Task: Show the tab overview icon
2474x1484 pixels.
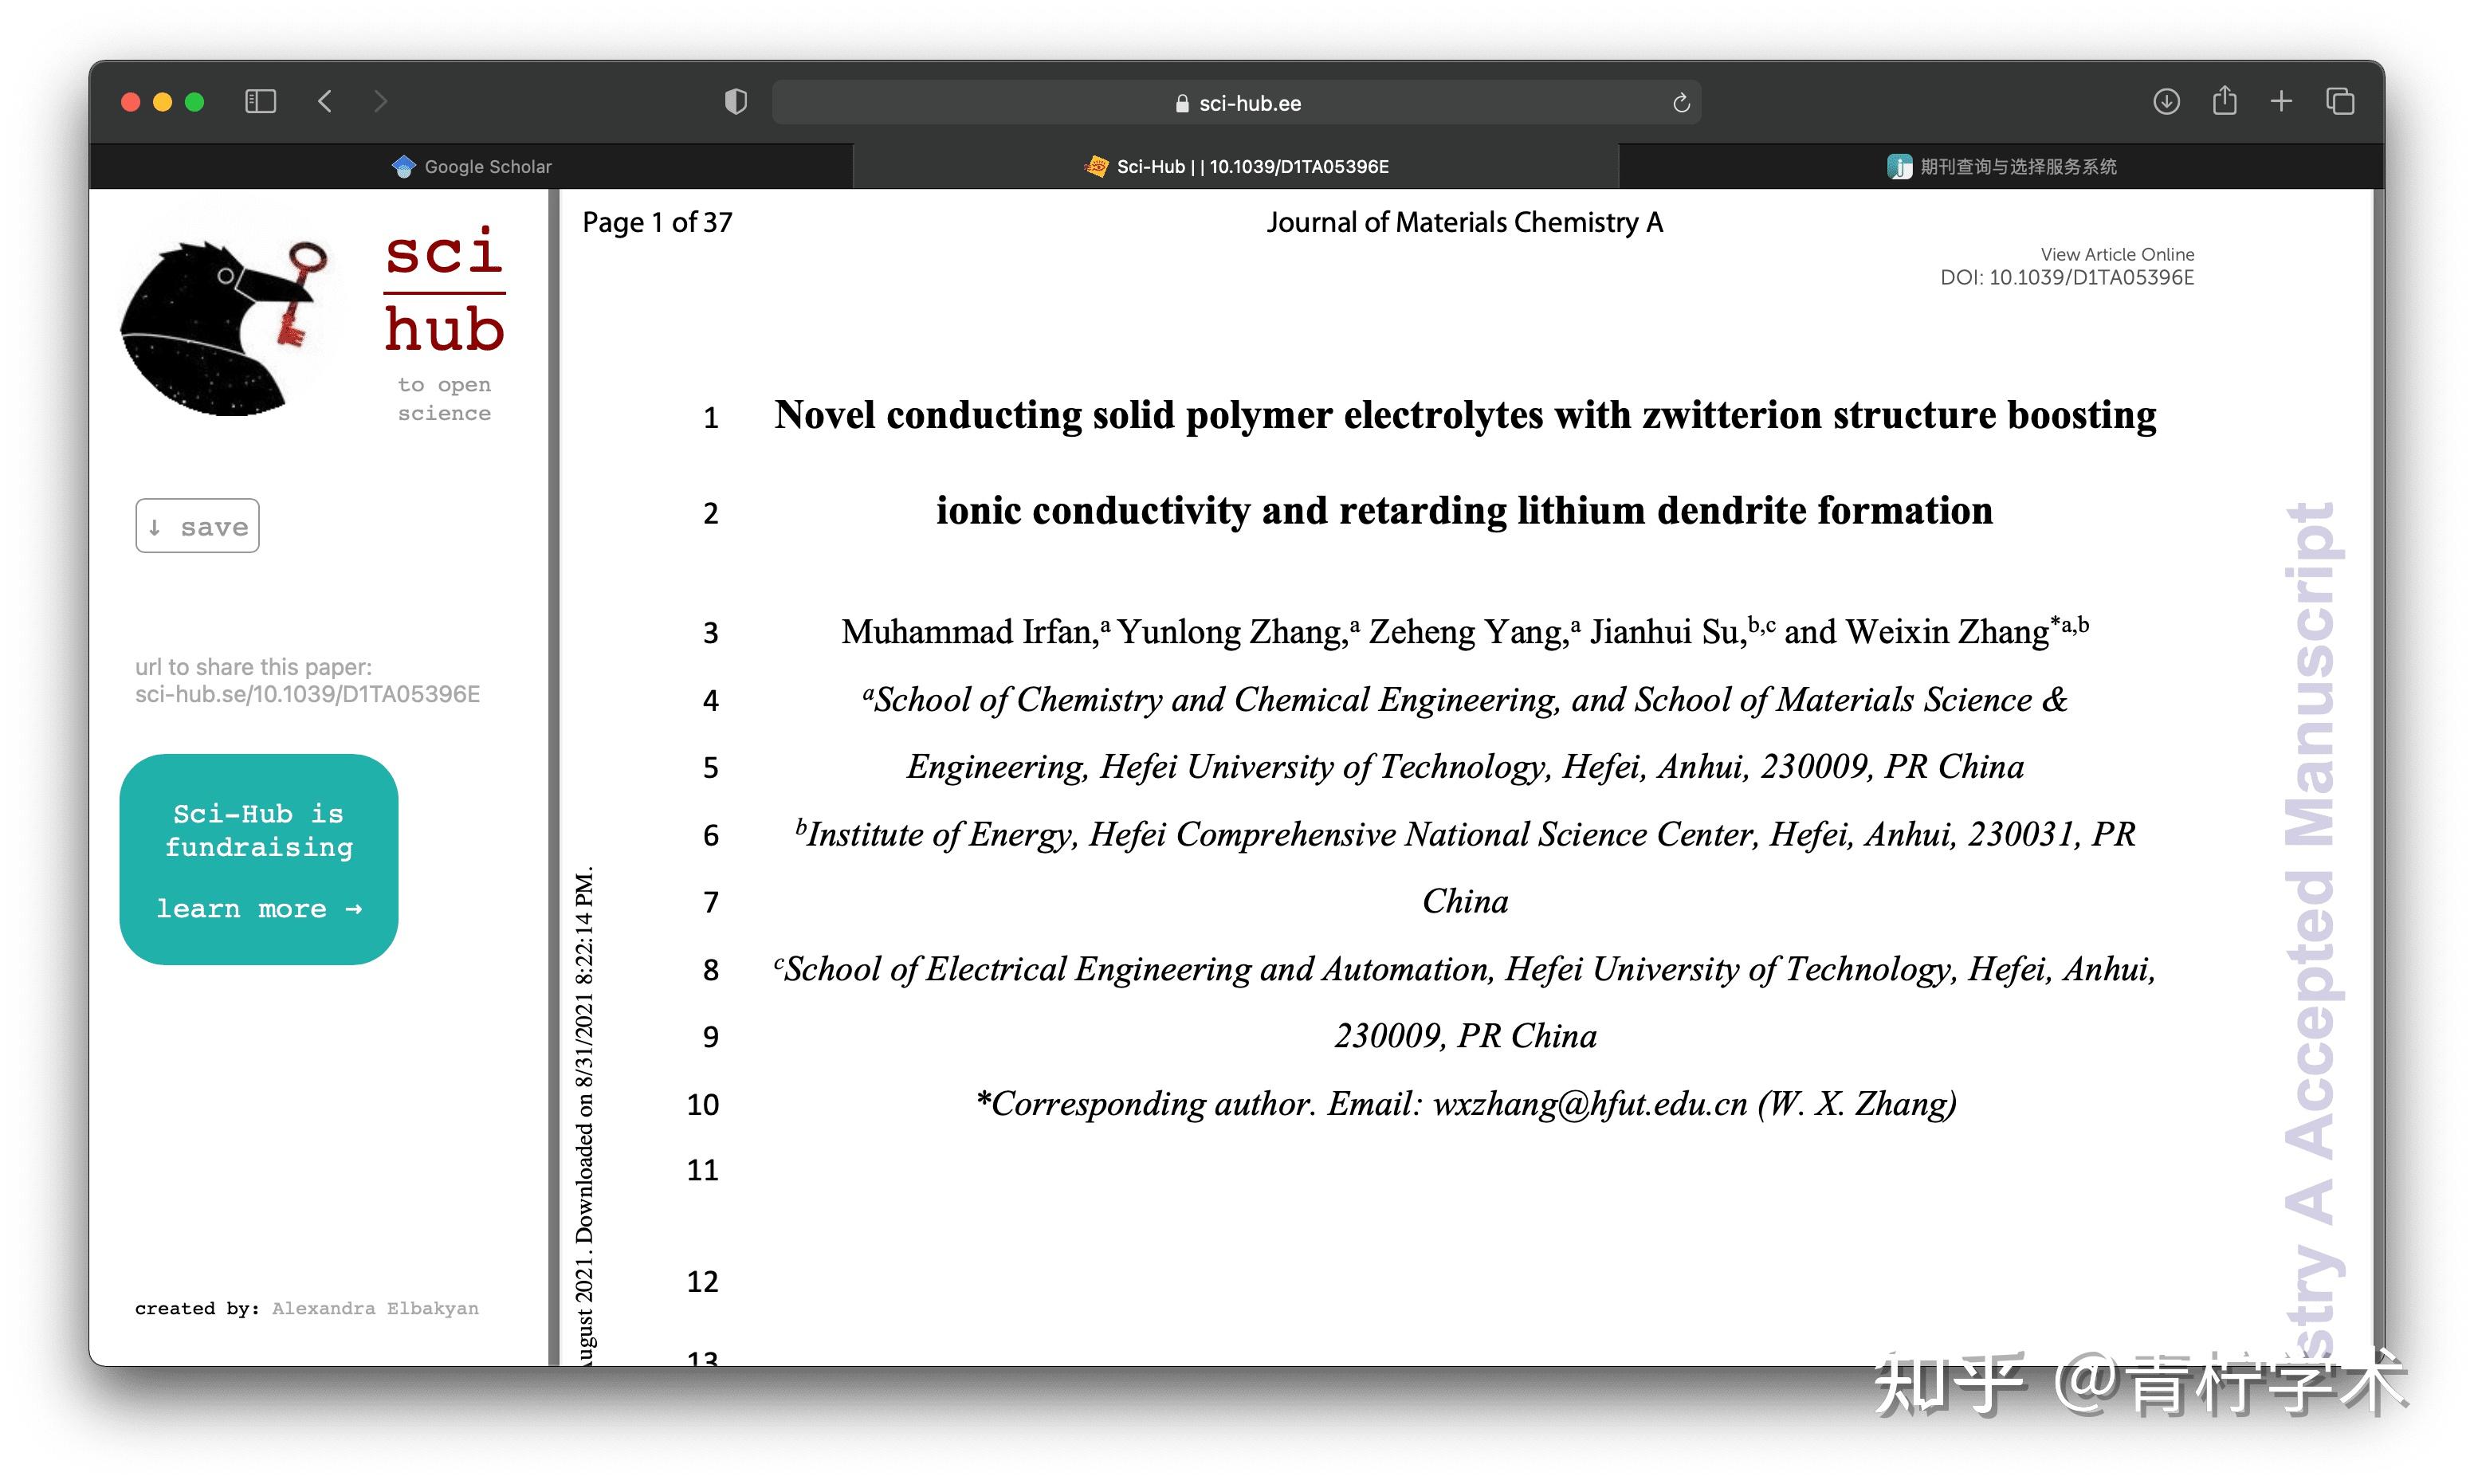Action: (2340, 101)
